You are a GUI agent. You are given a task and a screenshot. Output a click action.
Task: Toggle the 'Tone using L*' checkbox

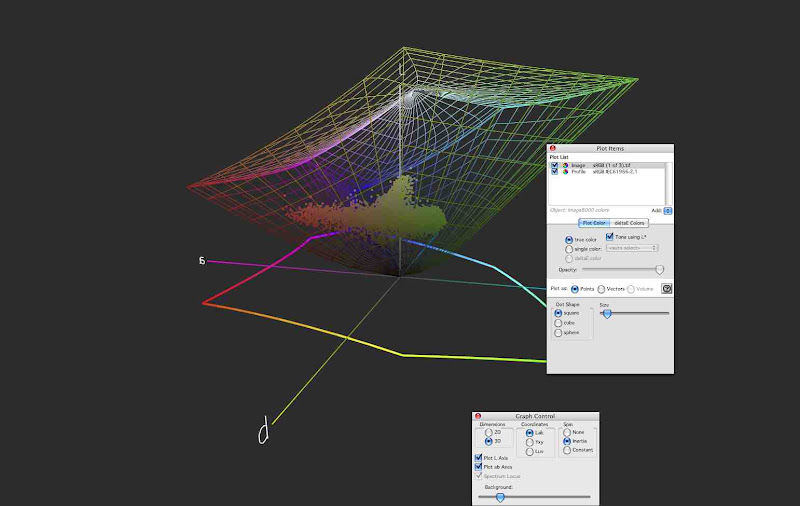pyautogui.click(x=609, y=237)
